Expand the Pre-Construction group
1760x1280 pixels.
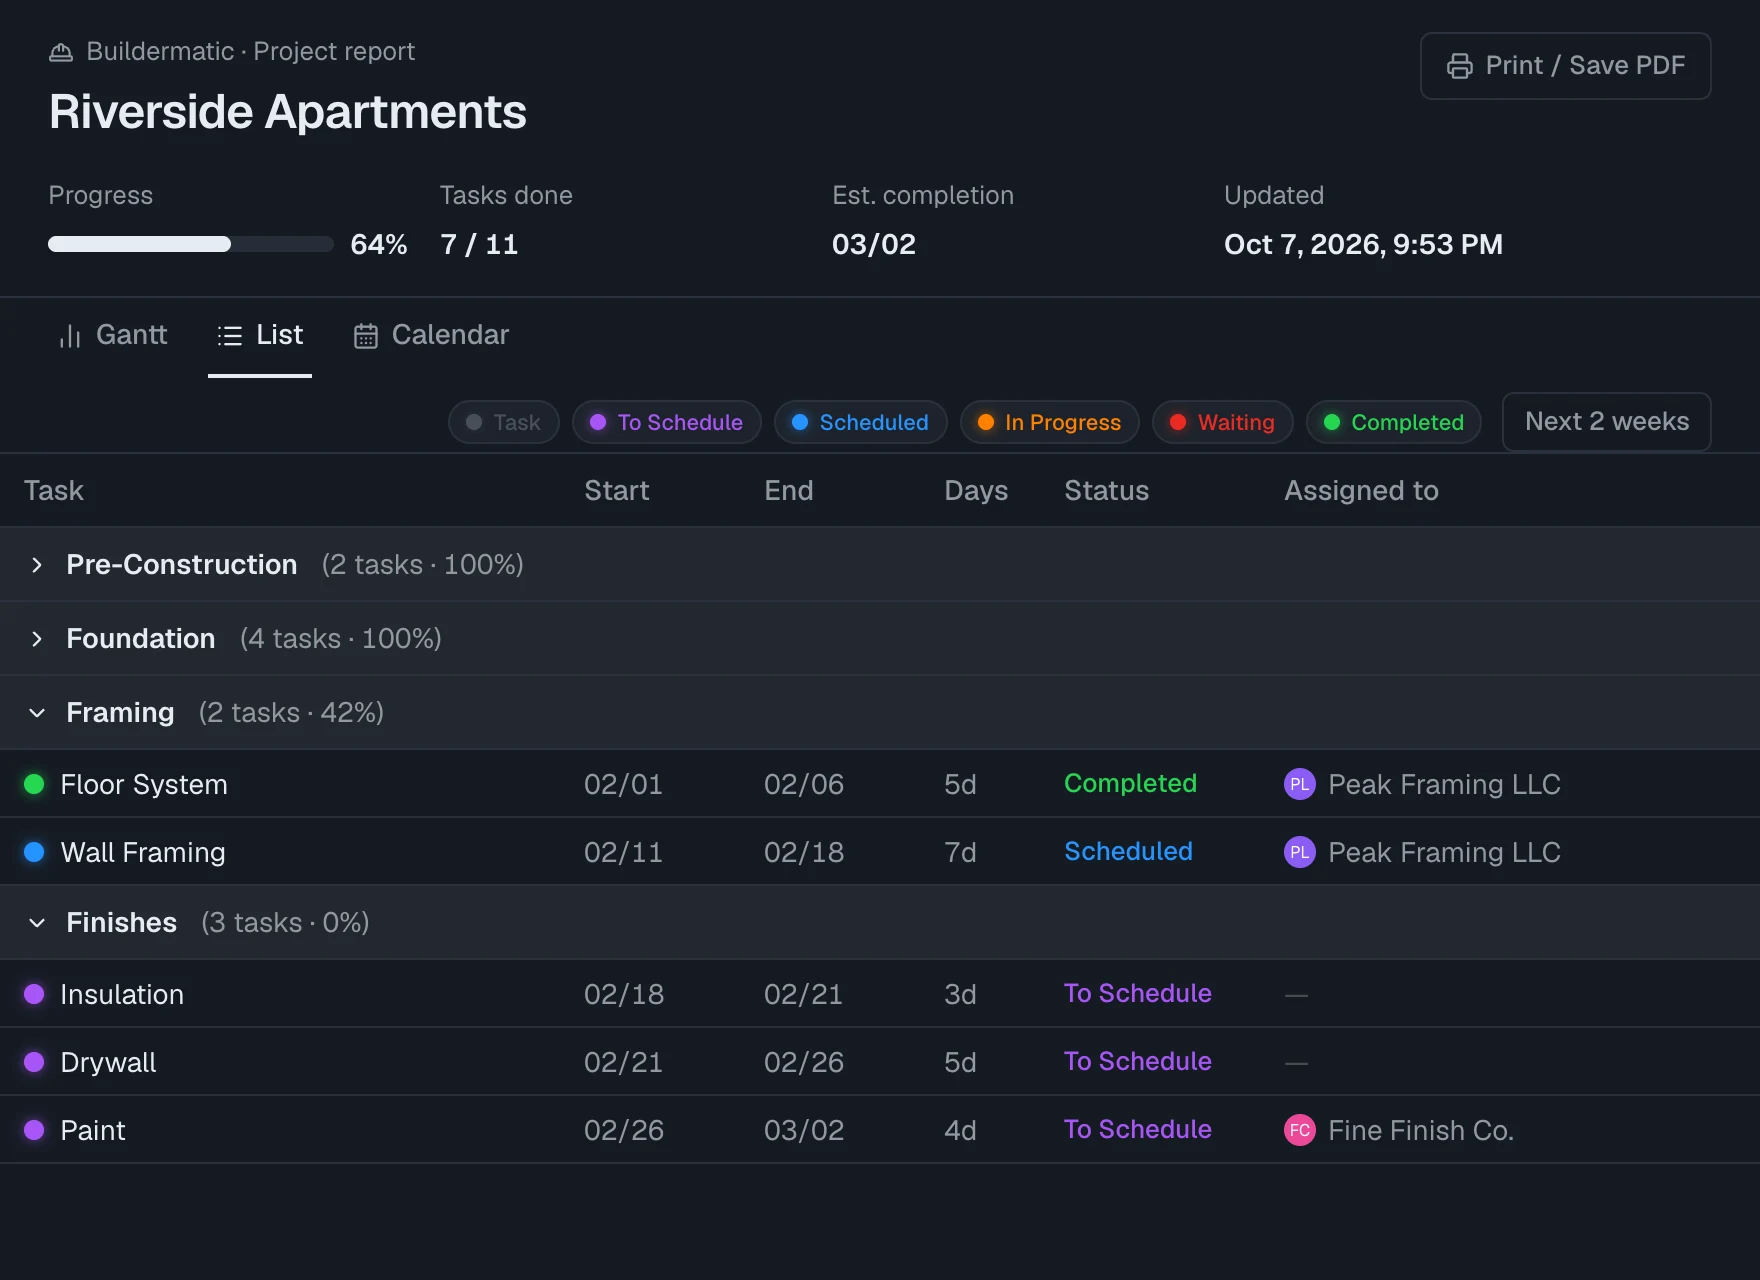click(x=37, y=565)
